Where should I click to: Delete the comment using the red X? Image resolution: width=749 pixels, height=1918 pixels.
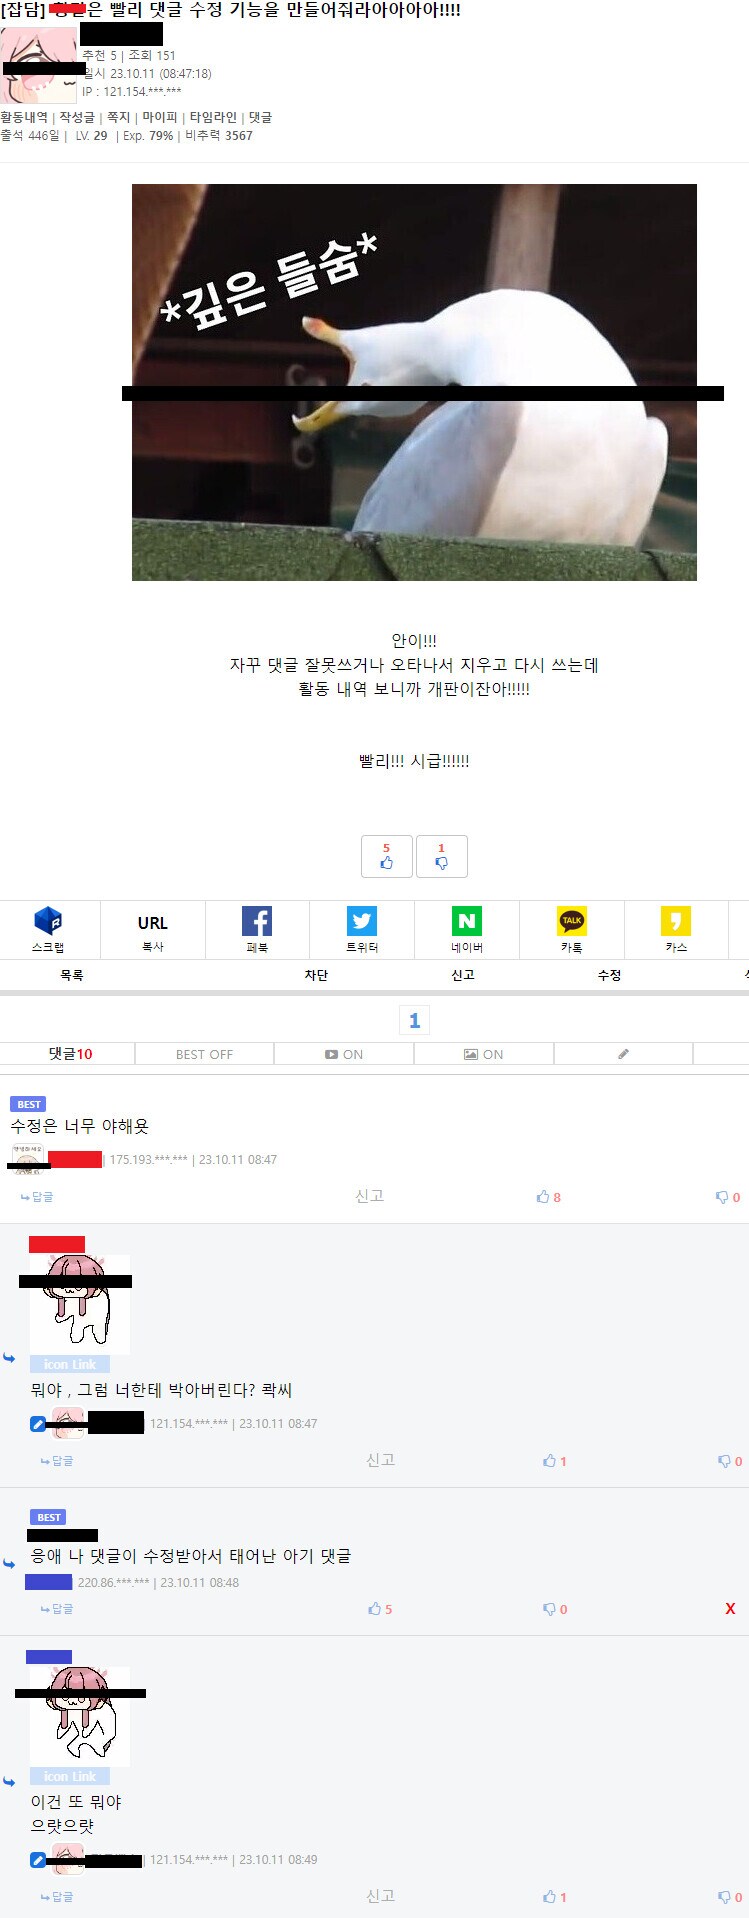coord(730,1609)
